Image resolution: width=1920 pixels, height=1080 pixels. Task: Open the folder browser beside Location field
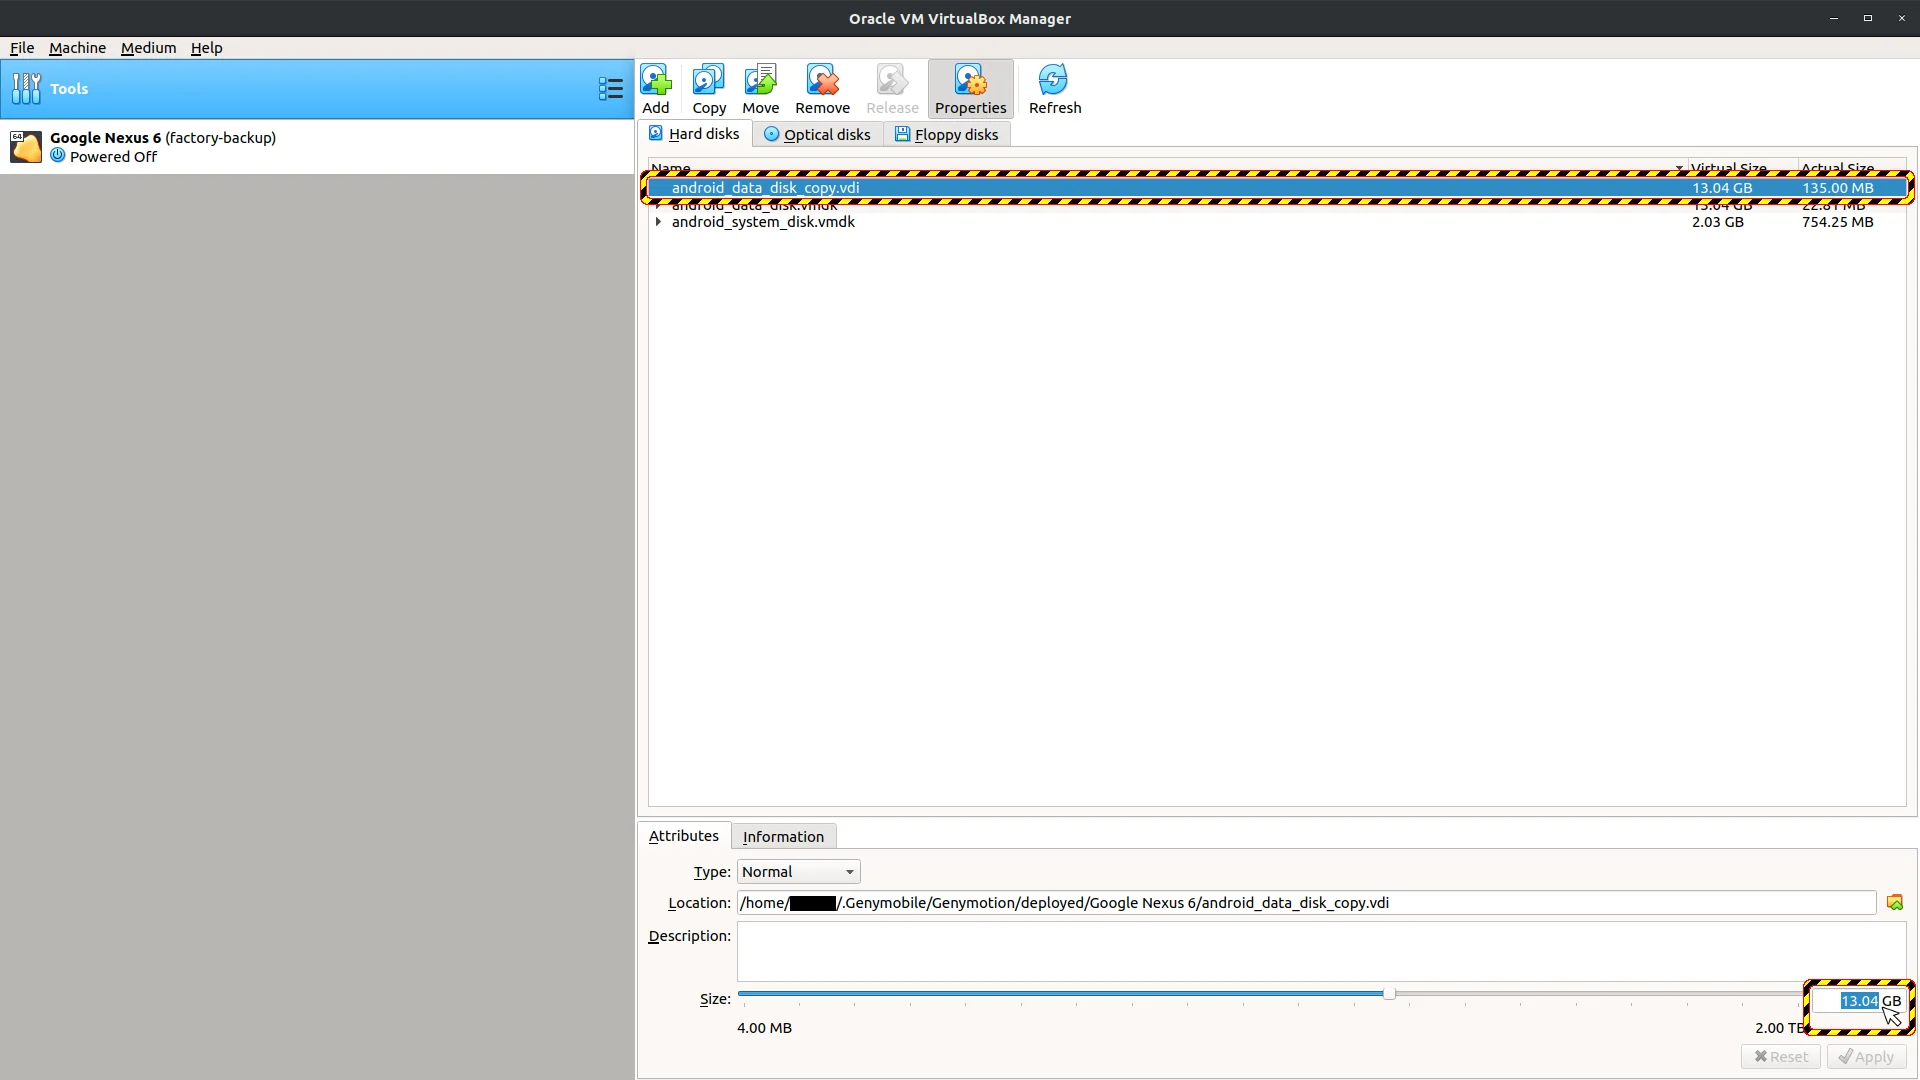point(1895,902)
